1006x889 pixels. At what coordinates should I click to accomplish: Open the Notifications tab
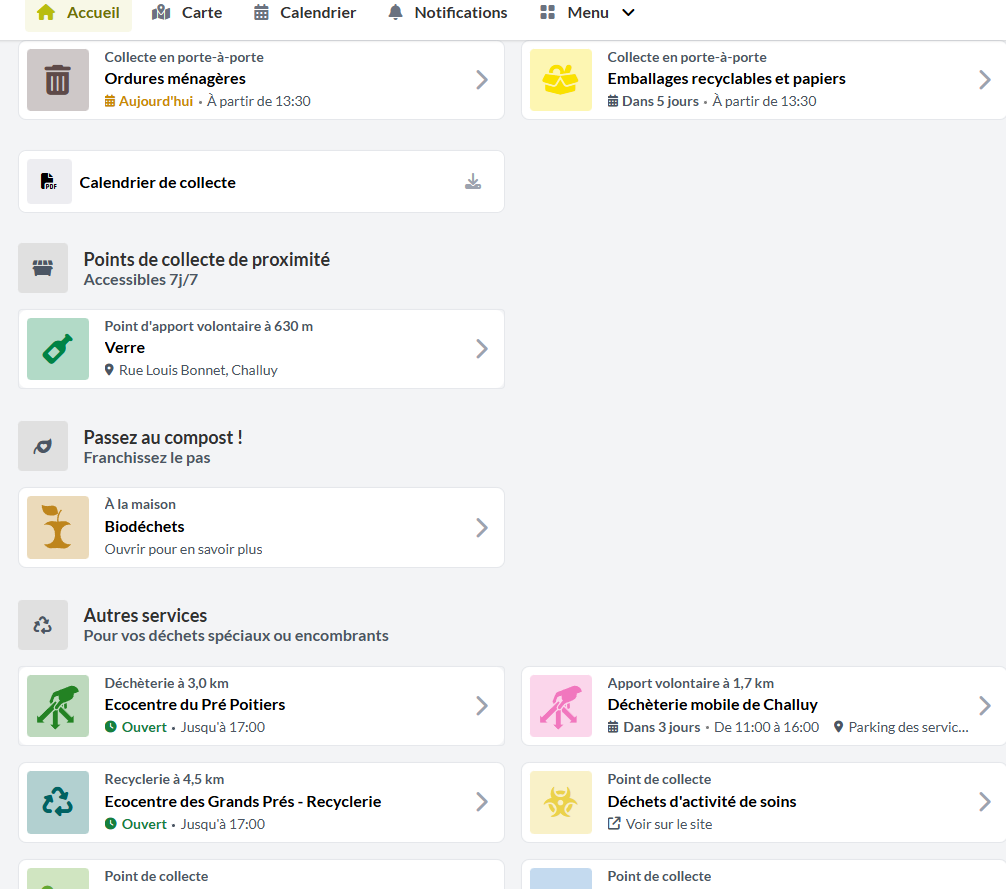click(447, 13)
